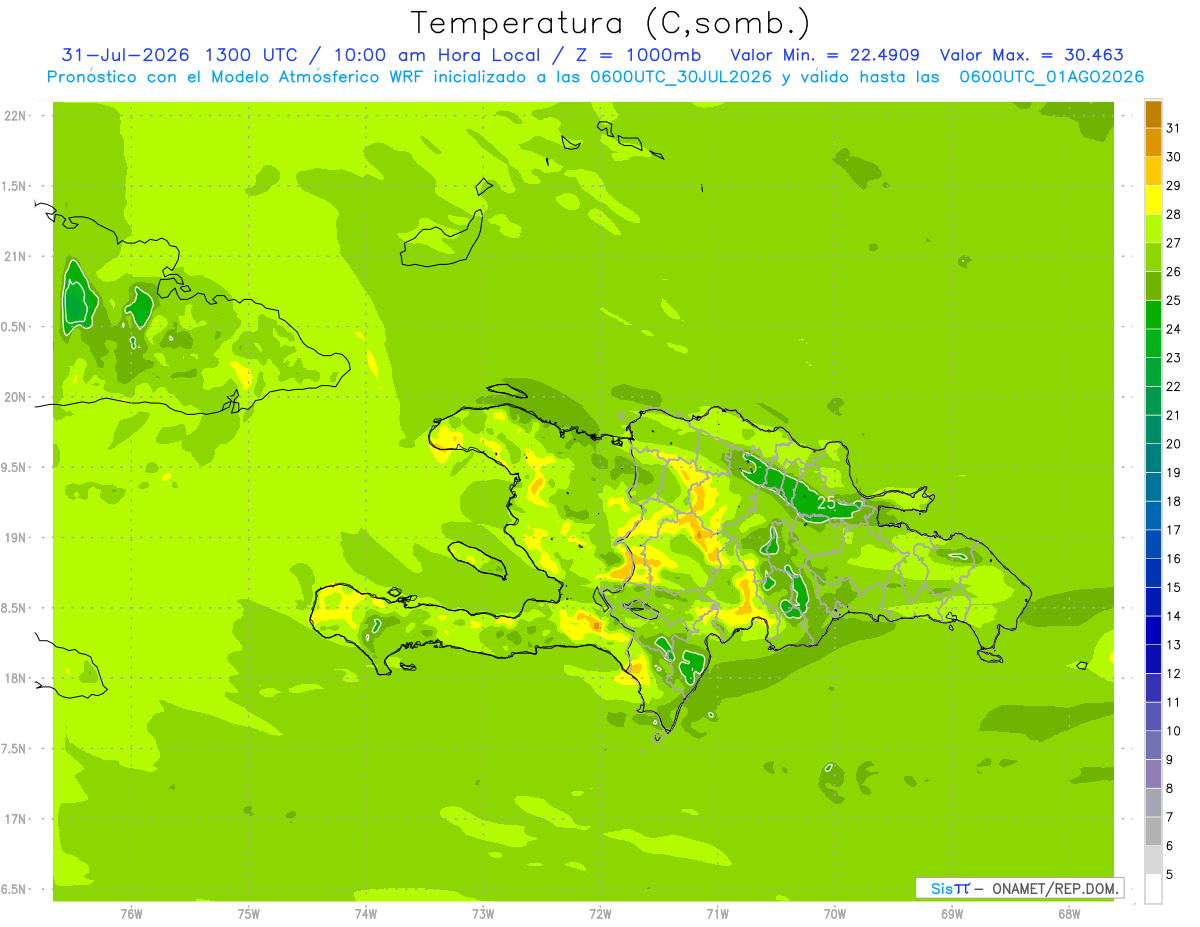Pick the yellow legend color between 28 and 29
The height and width of the screenshot is (927, 1200).
tap(1153, 200)
